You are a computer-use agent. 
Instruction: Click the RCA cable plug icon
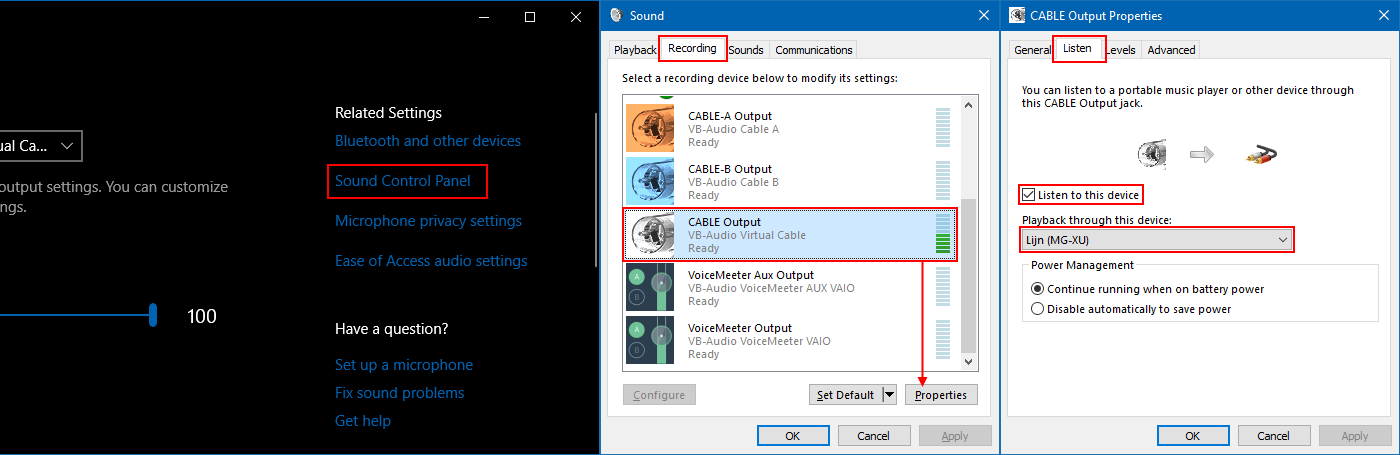(1261, 154)
